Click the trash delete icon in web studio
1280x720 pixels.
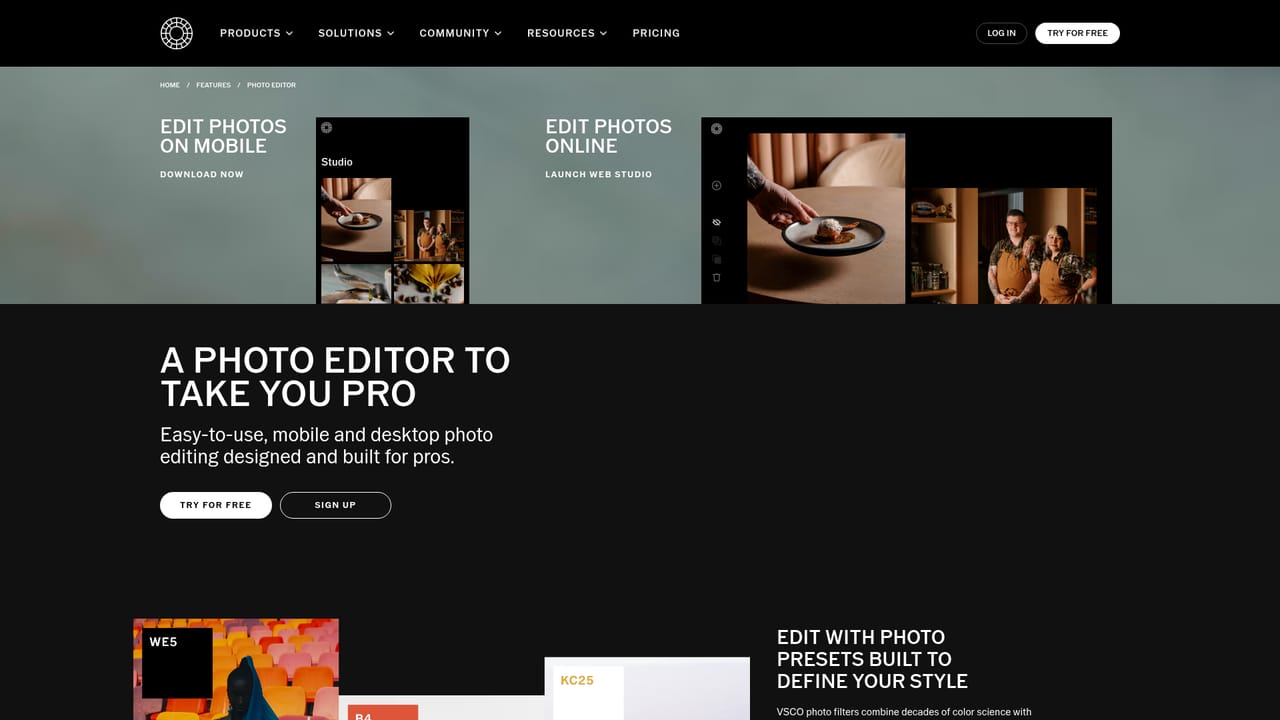(x=716, y=277)
